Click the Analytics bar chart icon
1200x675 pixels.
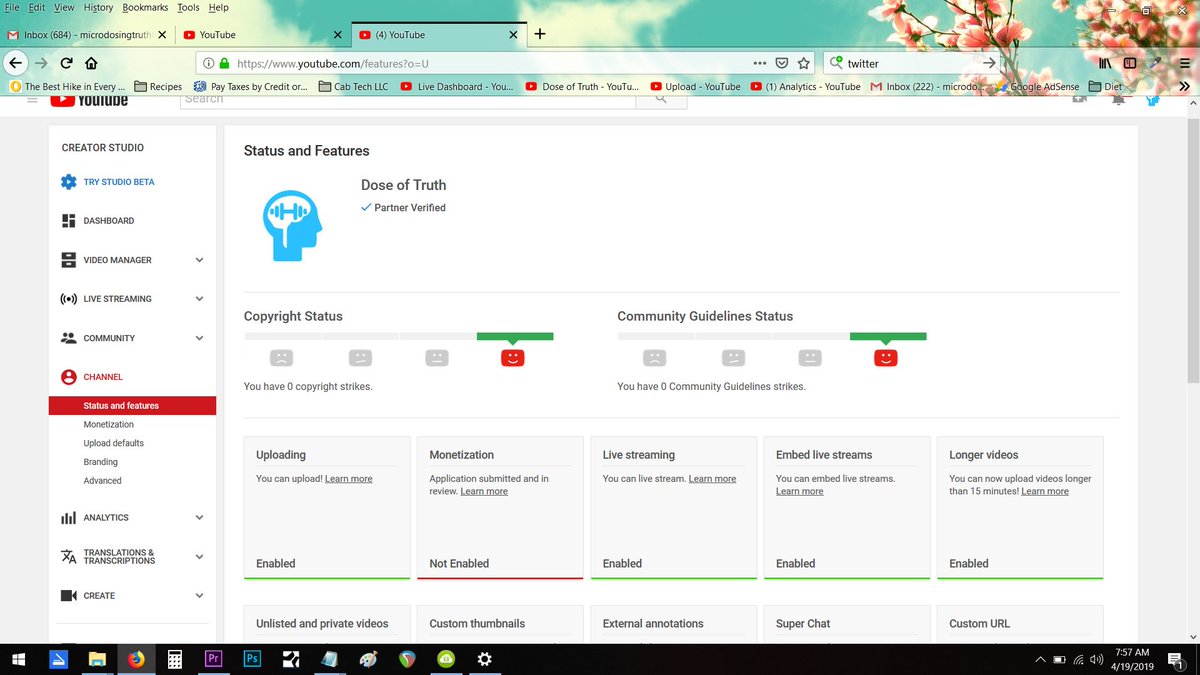point(68,518)
